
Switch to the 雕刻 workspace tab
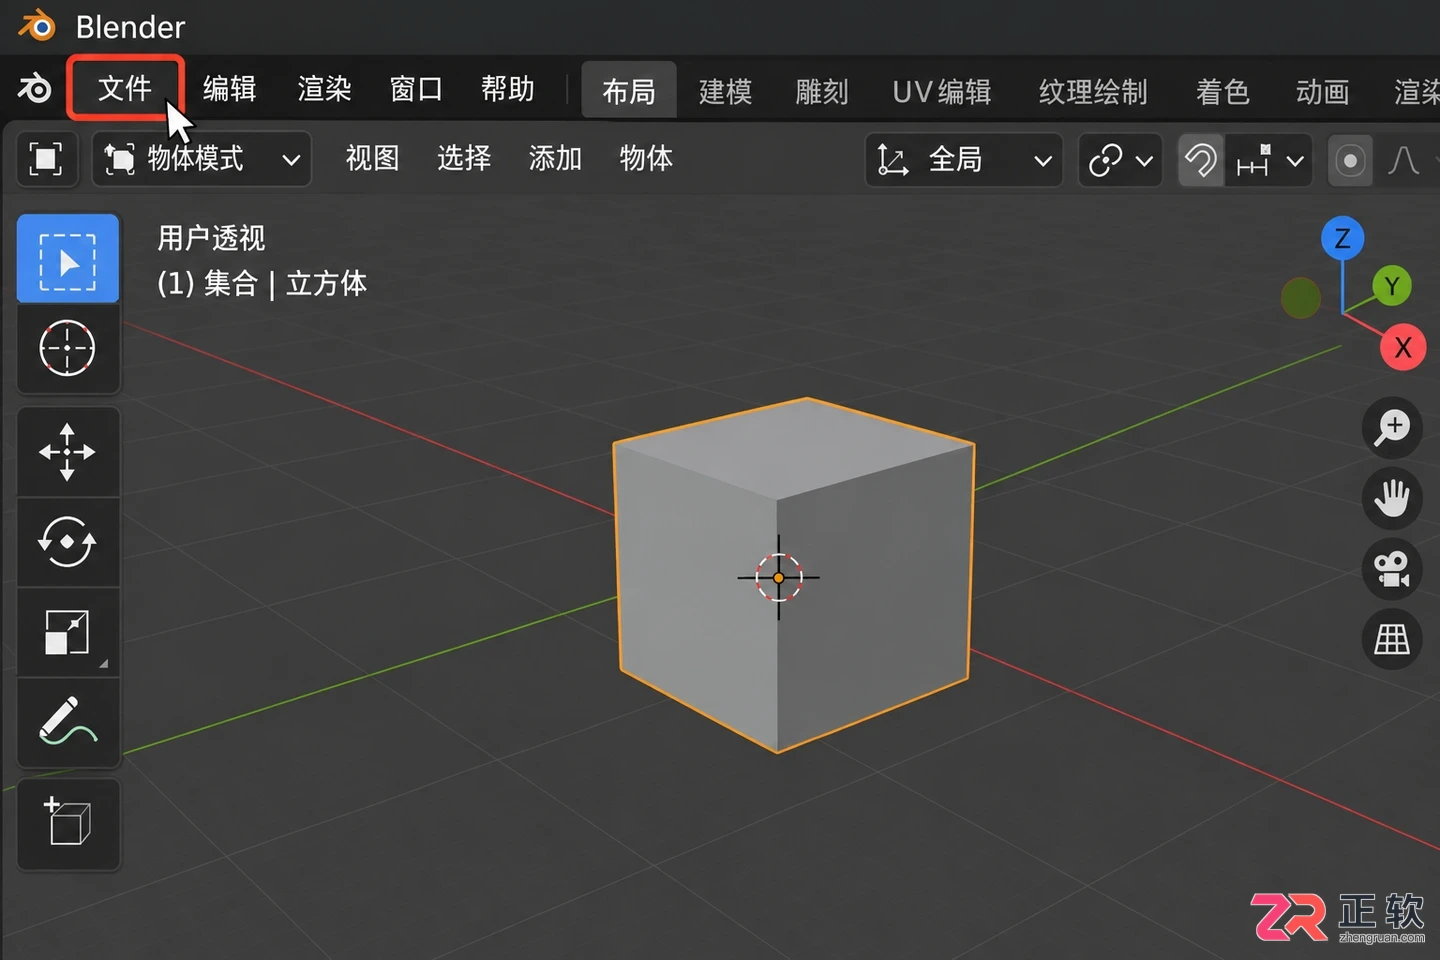point(822,92)
